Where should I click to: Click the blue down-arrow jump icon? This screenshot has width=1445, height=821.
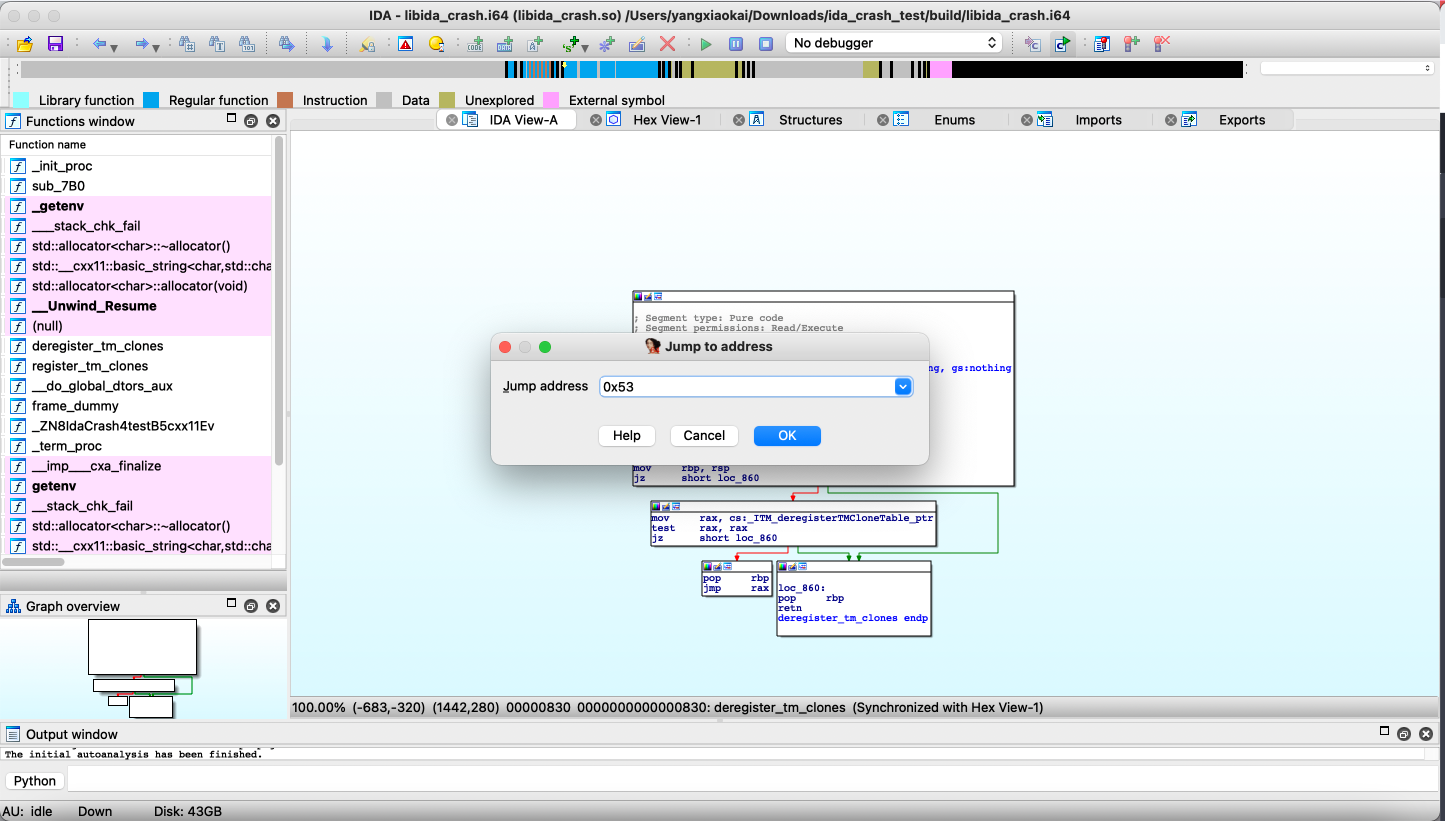pos(327,44)
